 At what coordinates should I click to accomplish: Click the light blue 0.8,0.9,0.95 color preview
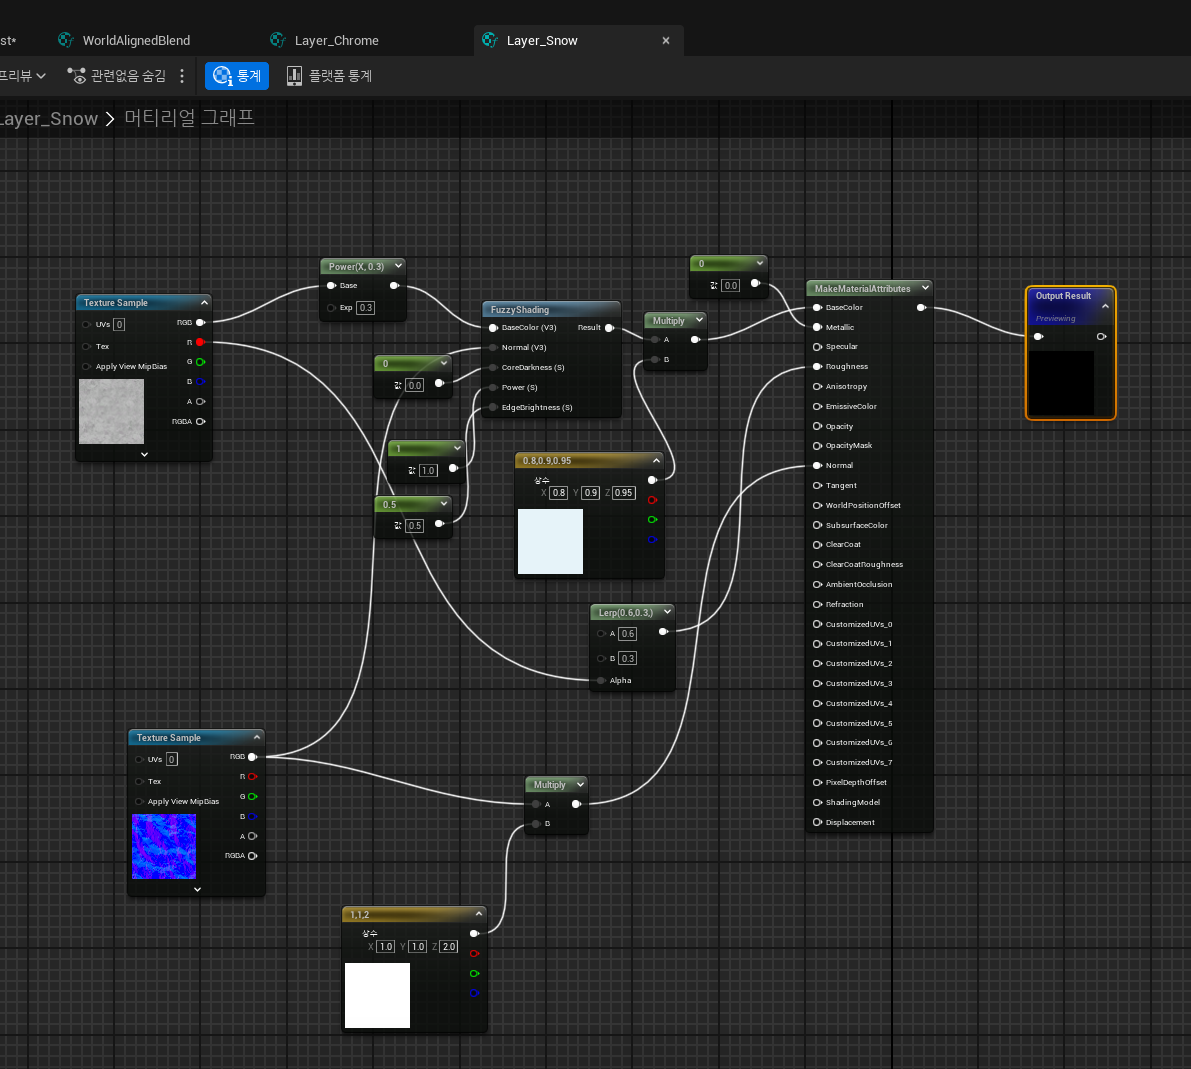pos(550,542)
